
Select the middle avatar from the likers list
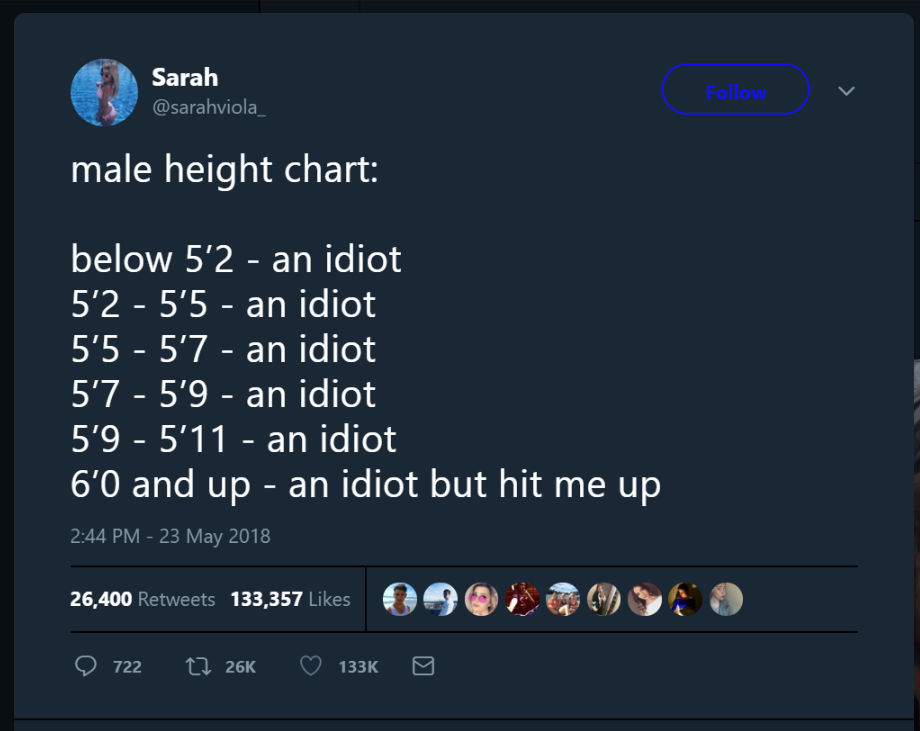[x=563, y=599]
